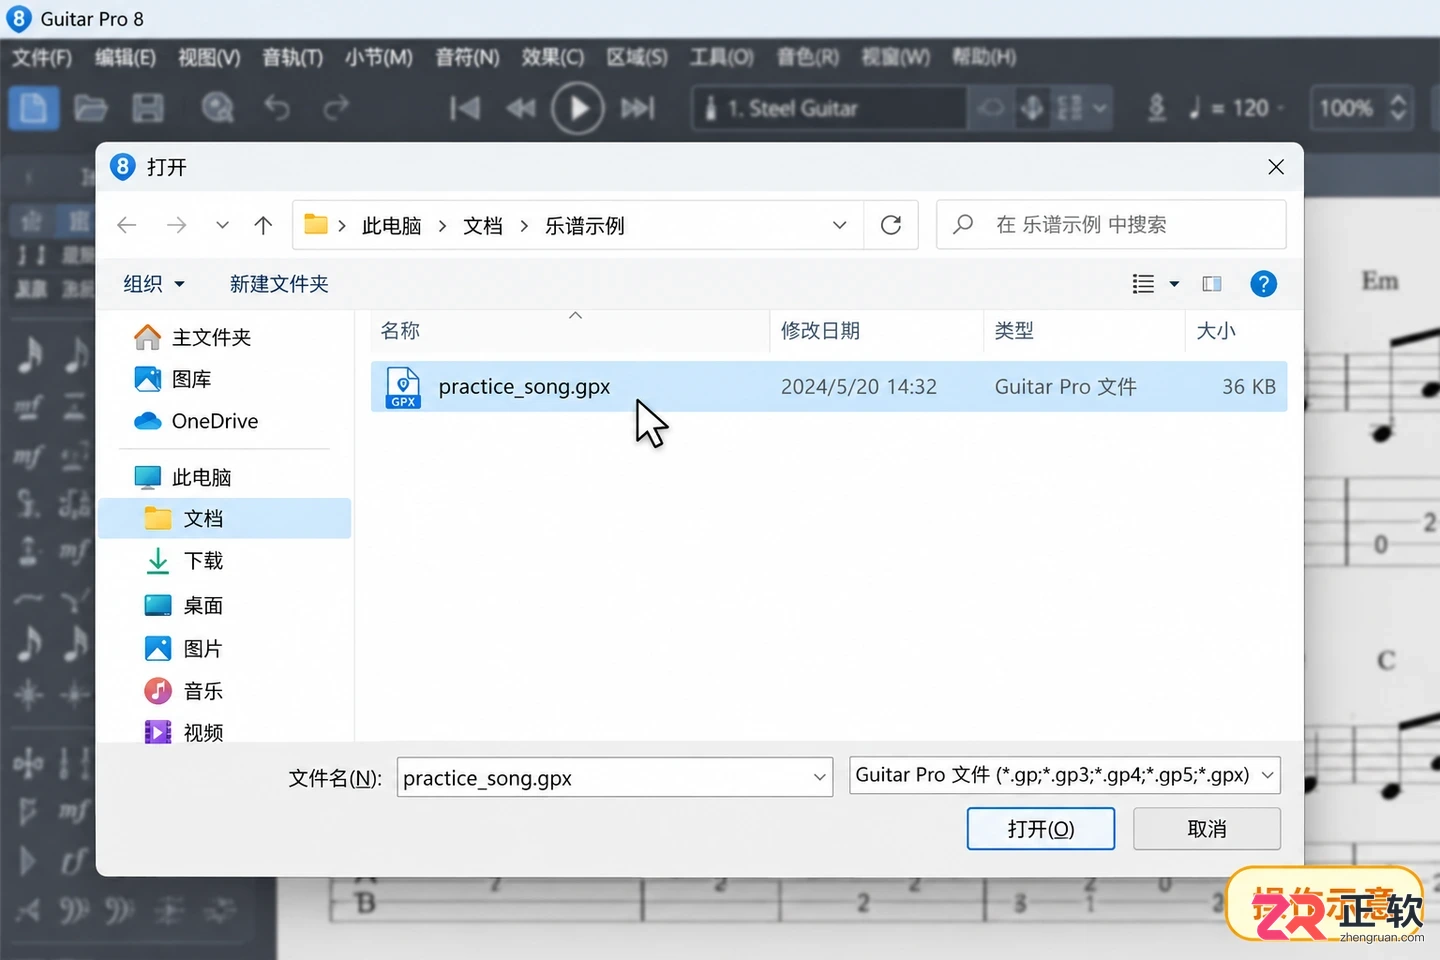Select 主文件夹 in the sidebar

192,338
